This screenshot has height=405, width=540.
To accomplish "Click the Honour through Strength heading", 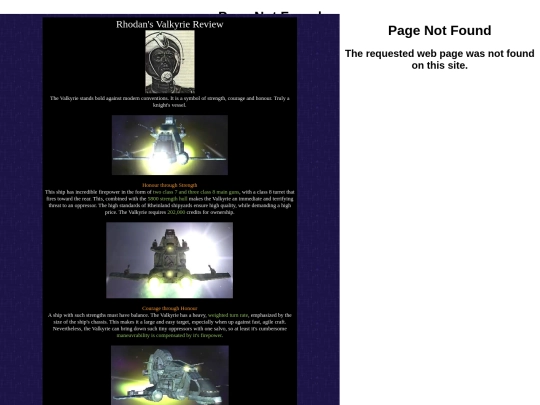I will pyautogui.click(x=170, y=185).
